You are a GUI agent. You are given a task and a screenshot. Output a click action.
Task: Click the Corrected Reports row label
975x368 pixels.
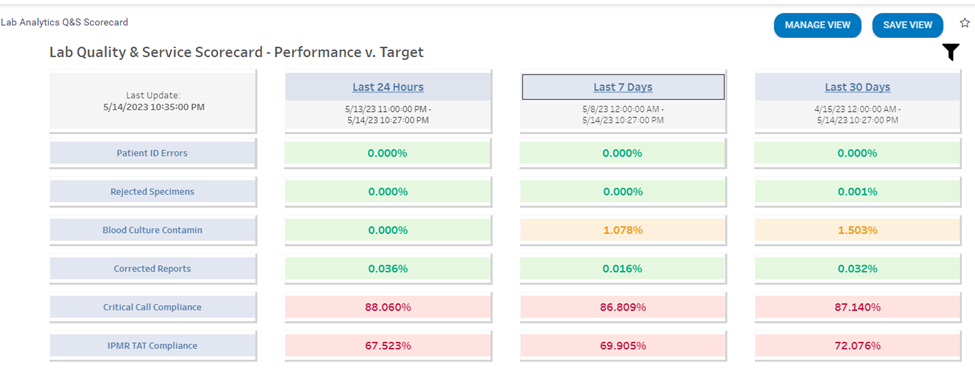152,269
